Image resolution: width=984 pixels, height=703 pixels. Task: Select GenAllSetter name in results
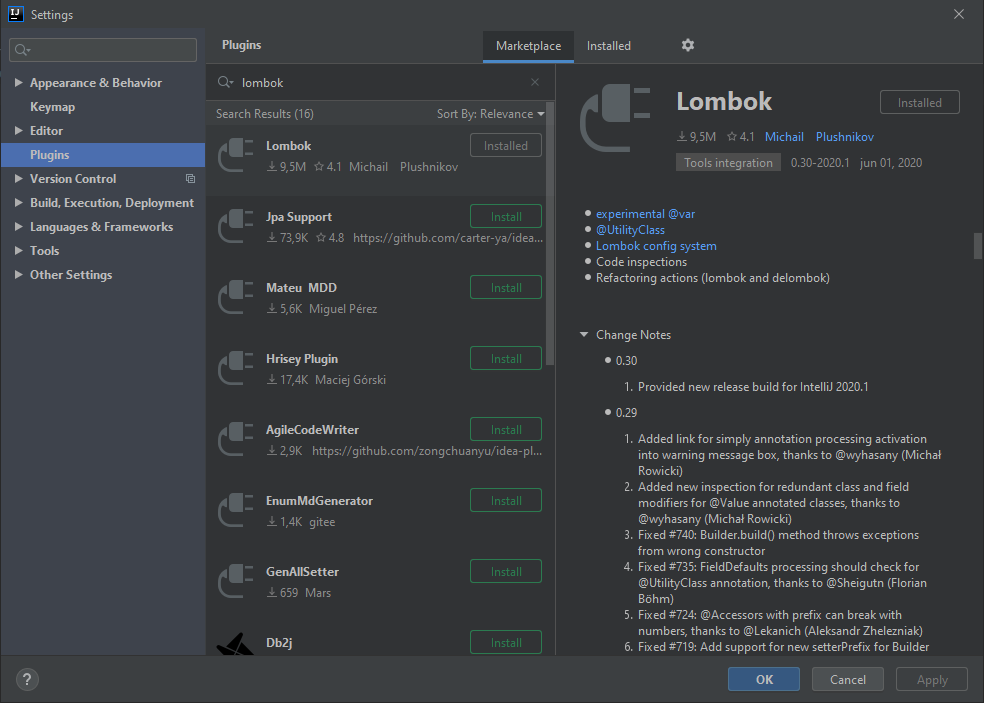click(302, 571)
